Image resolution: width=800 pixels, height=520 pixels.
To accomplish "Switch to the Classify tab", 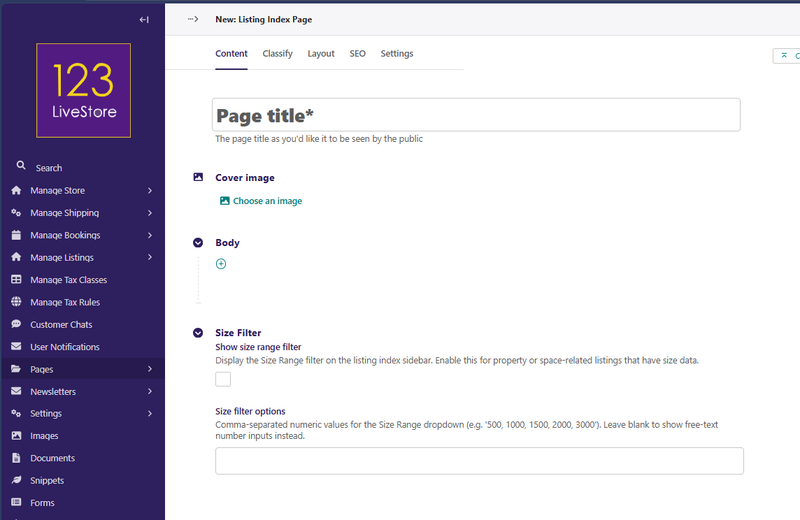I will coord(277,54).
